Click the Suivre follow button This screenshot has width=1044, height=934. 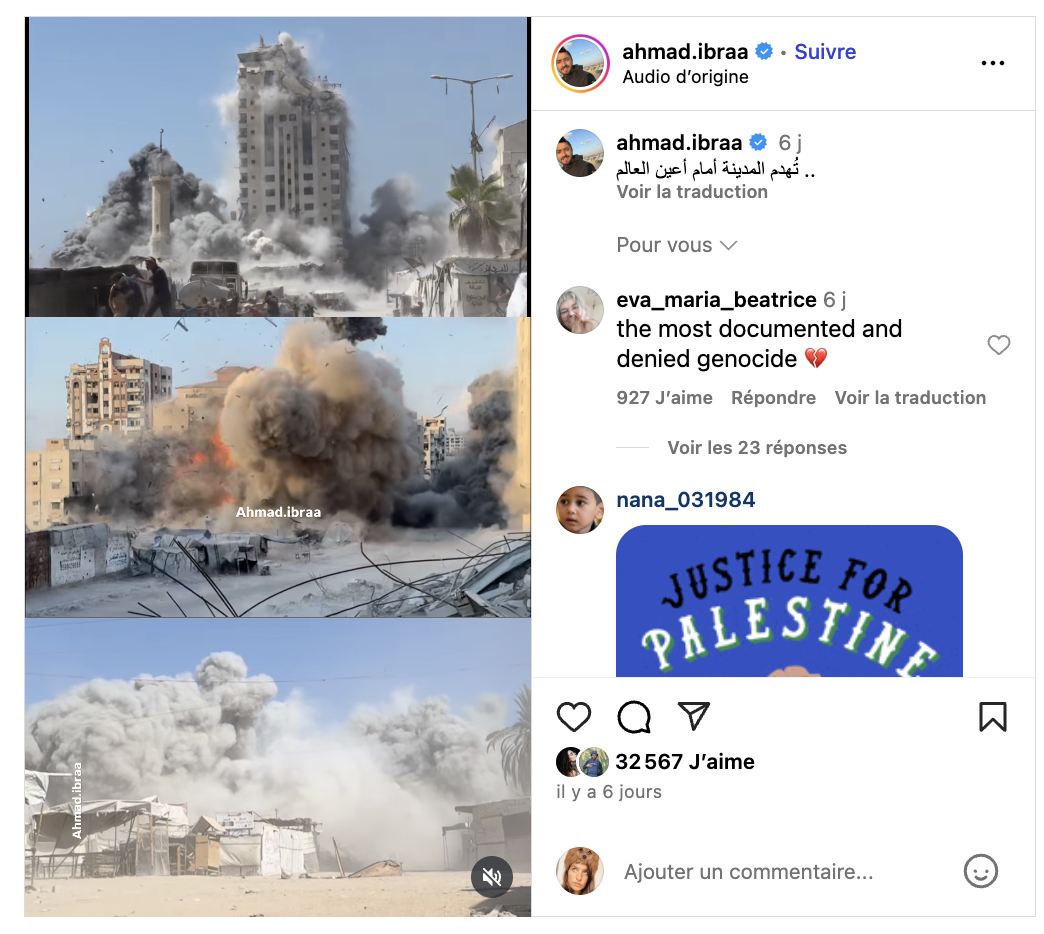point(825,51)
